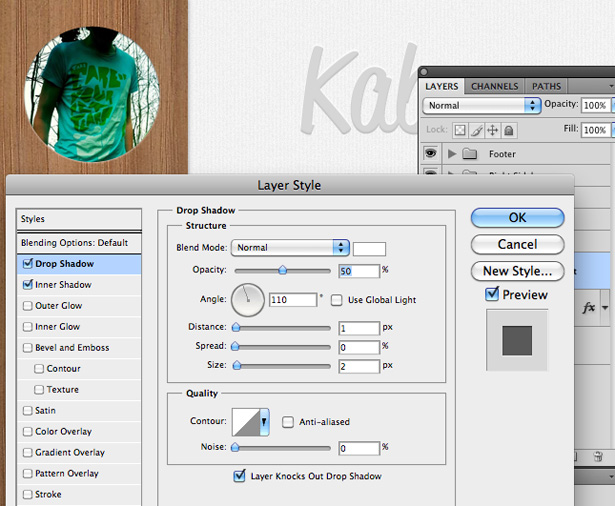The width and height of the screenshot is (615, 506).
Task: Click the style preview thumbnail
Action: click(x=517, y=340)
